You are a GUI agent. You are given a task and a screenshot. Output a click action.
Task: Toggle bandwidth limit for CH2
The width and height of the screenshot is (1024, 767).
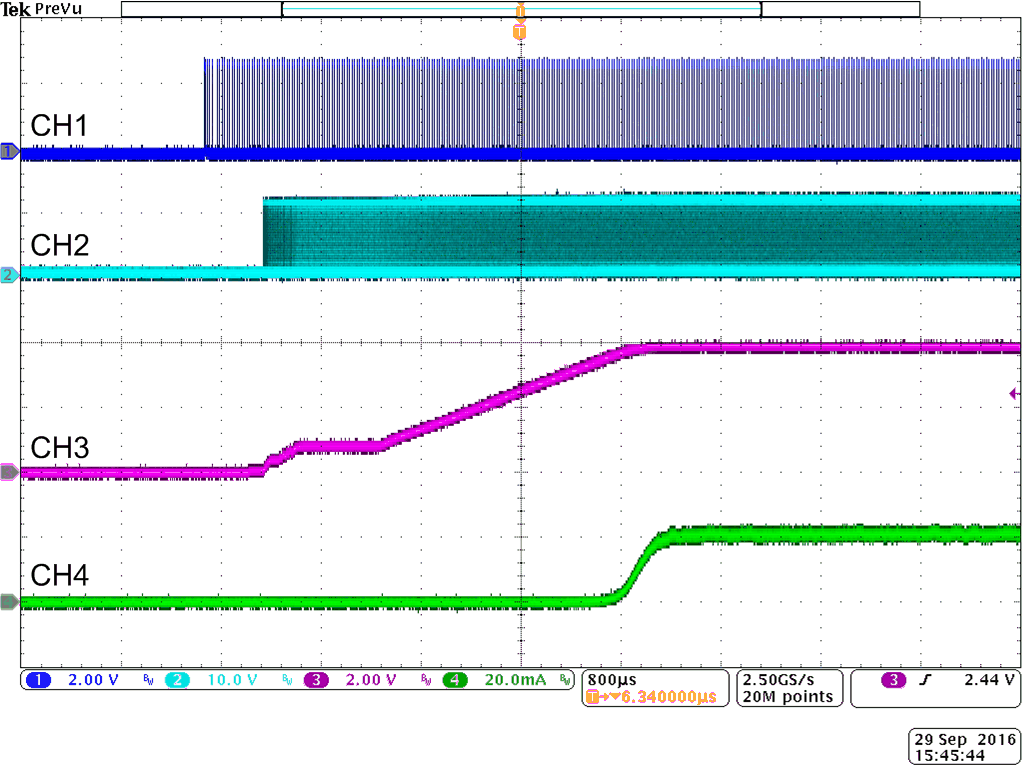tap(286, 680)
